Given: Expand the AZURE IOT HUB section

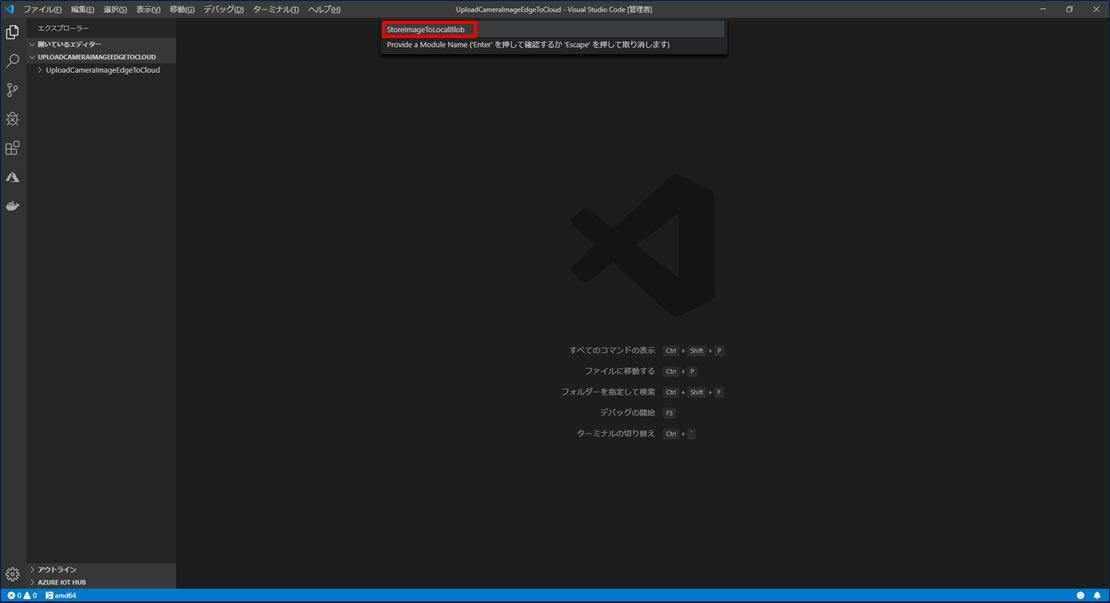Looking at the screenshot, I should [x=60, y=581].
